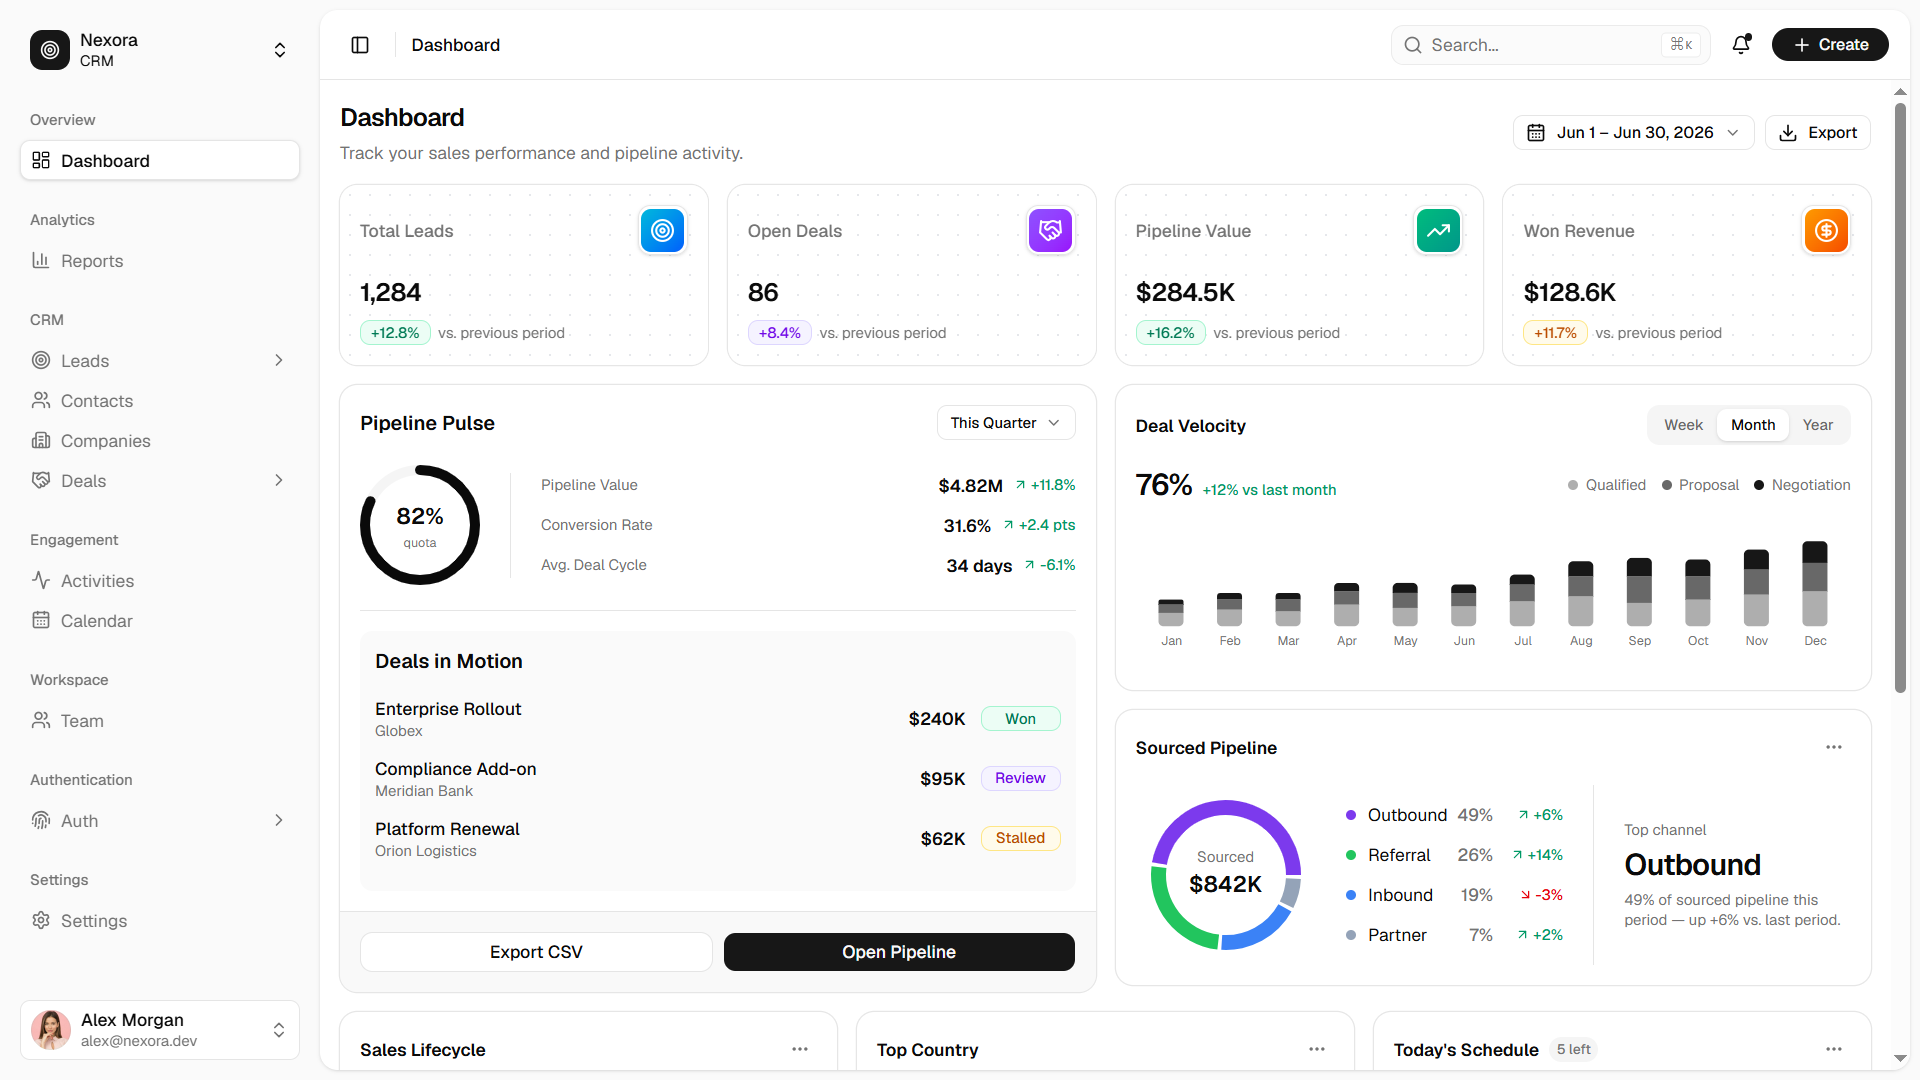Click the Pipeline Value trend icon
This screenshot has width=1920, height=1080.
pos(1438,231)
